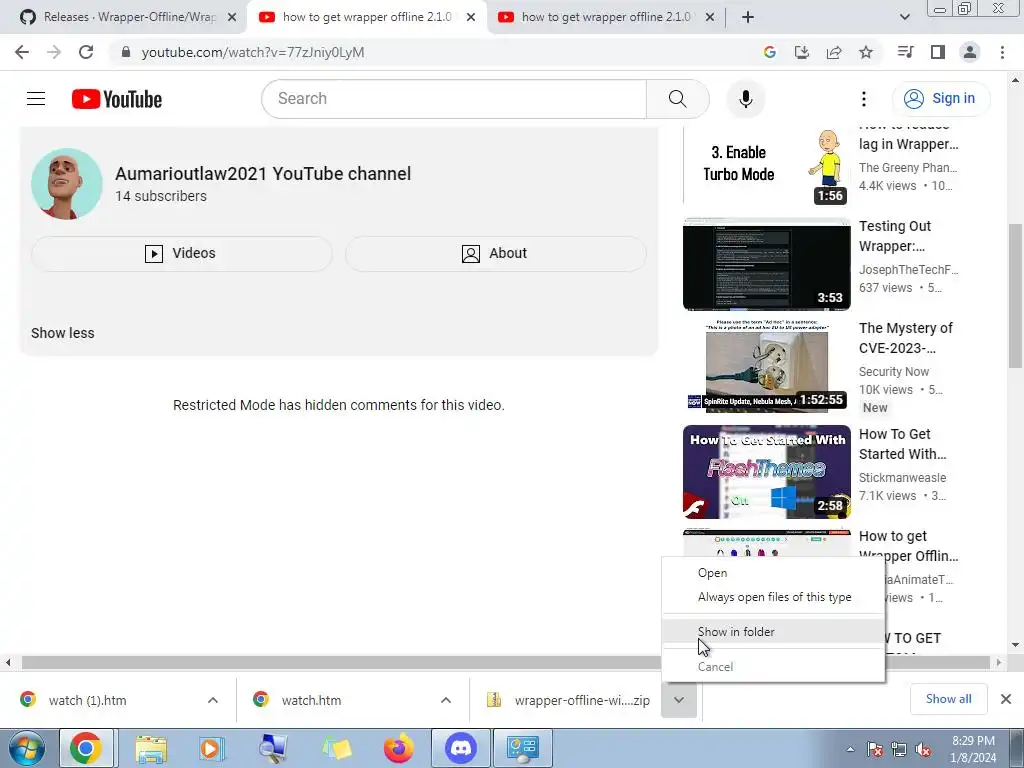Open YouTube settings three-dot menu
This screenshot has width=1024, height=768.
point(863,99)
